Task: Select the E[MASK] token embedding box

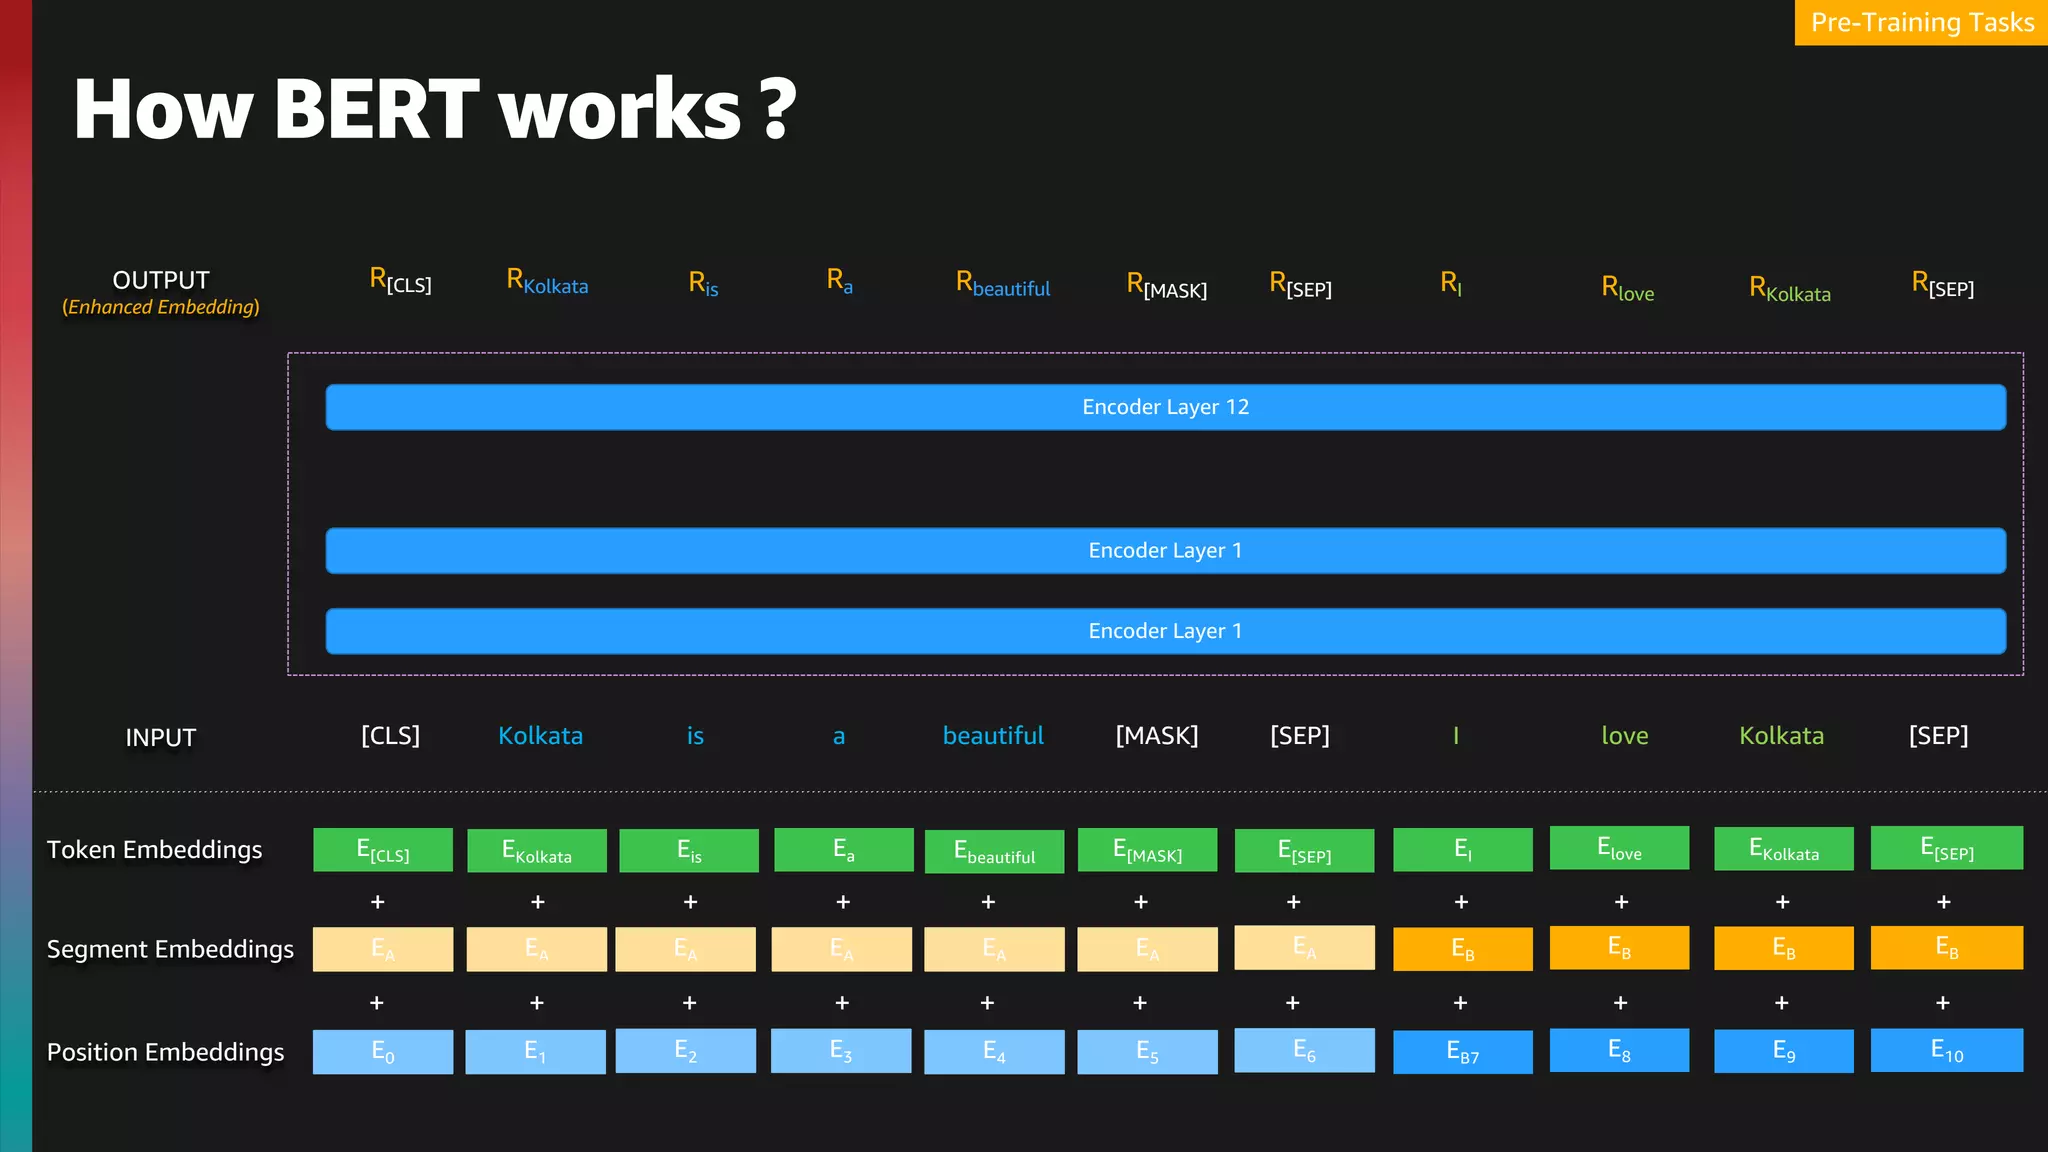Action: tap(1147, 850)
